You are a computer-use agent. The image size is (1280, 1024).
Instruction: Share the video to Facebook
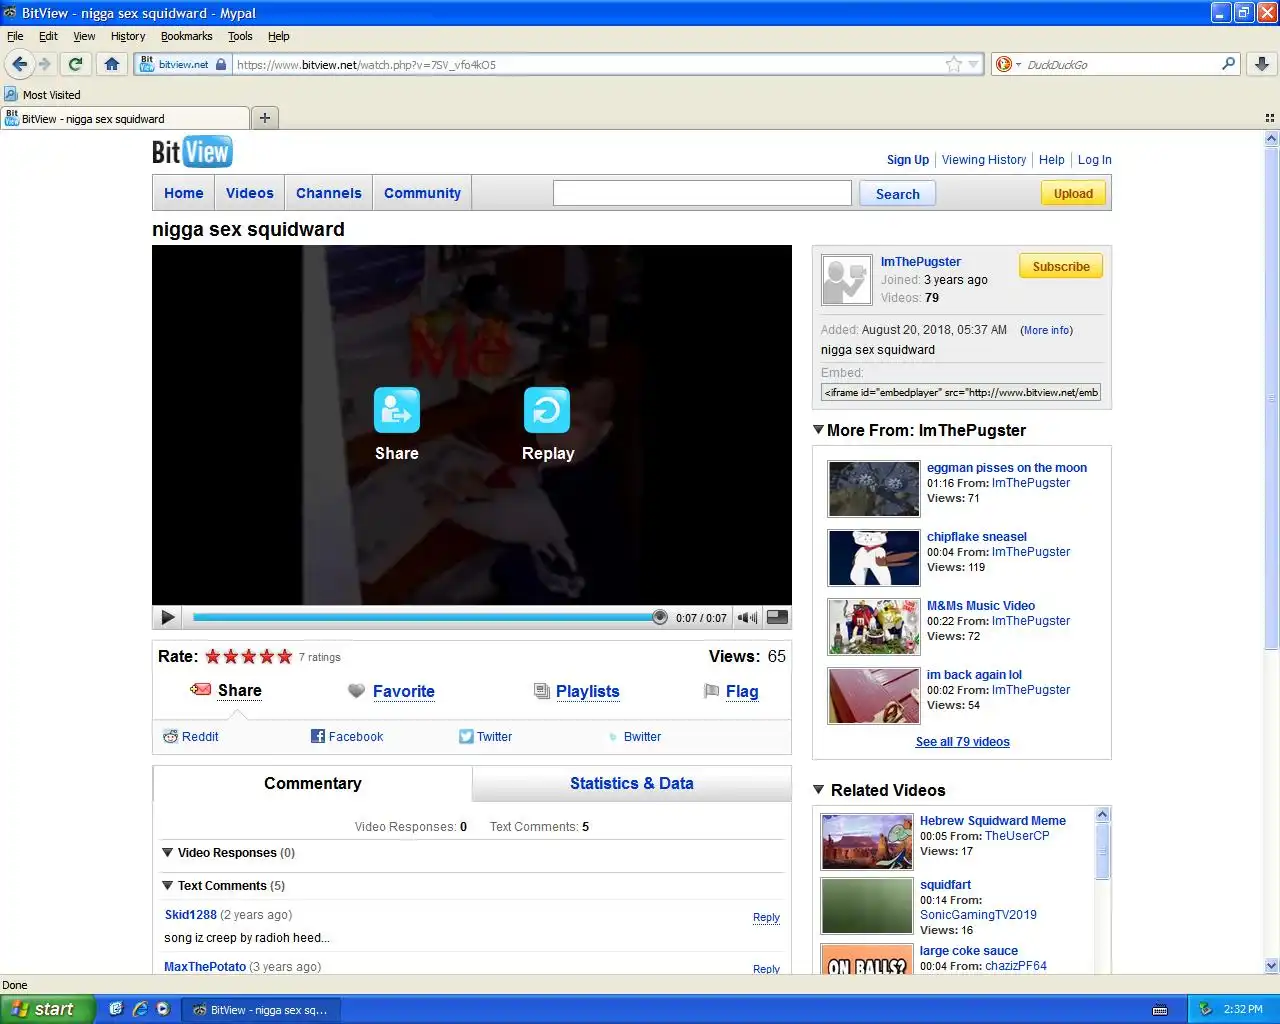point(347,737)
